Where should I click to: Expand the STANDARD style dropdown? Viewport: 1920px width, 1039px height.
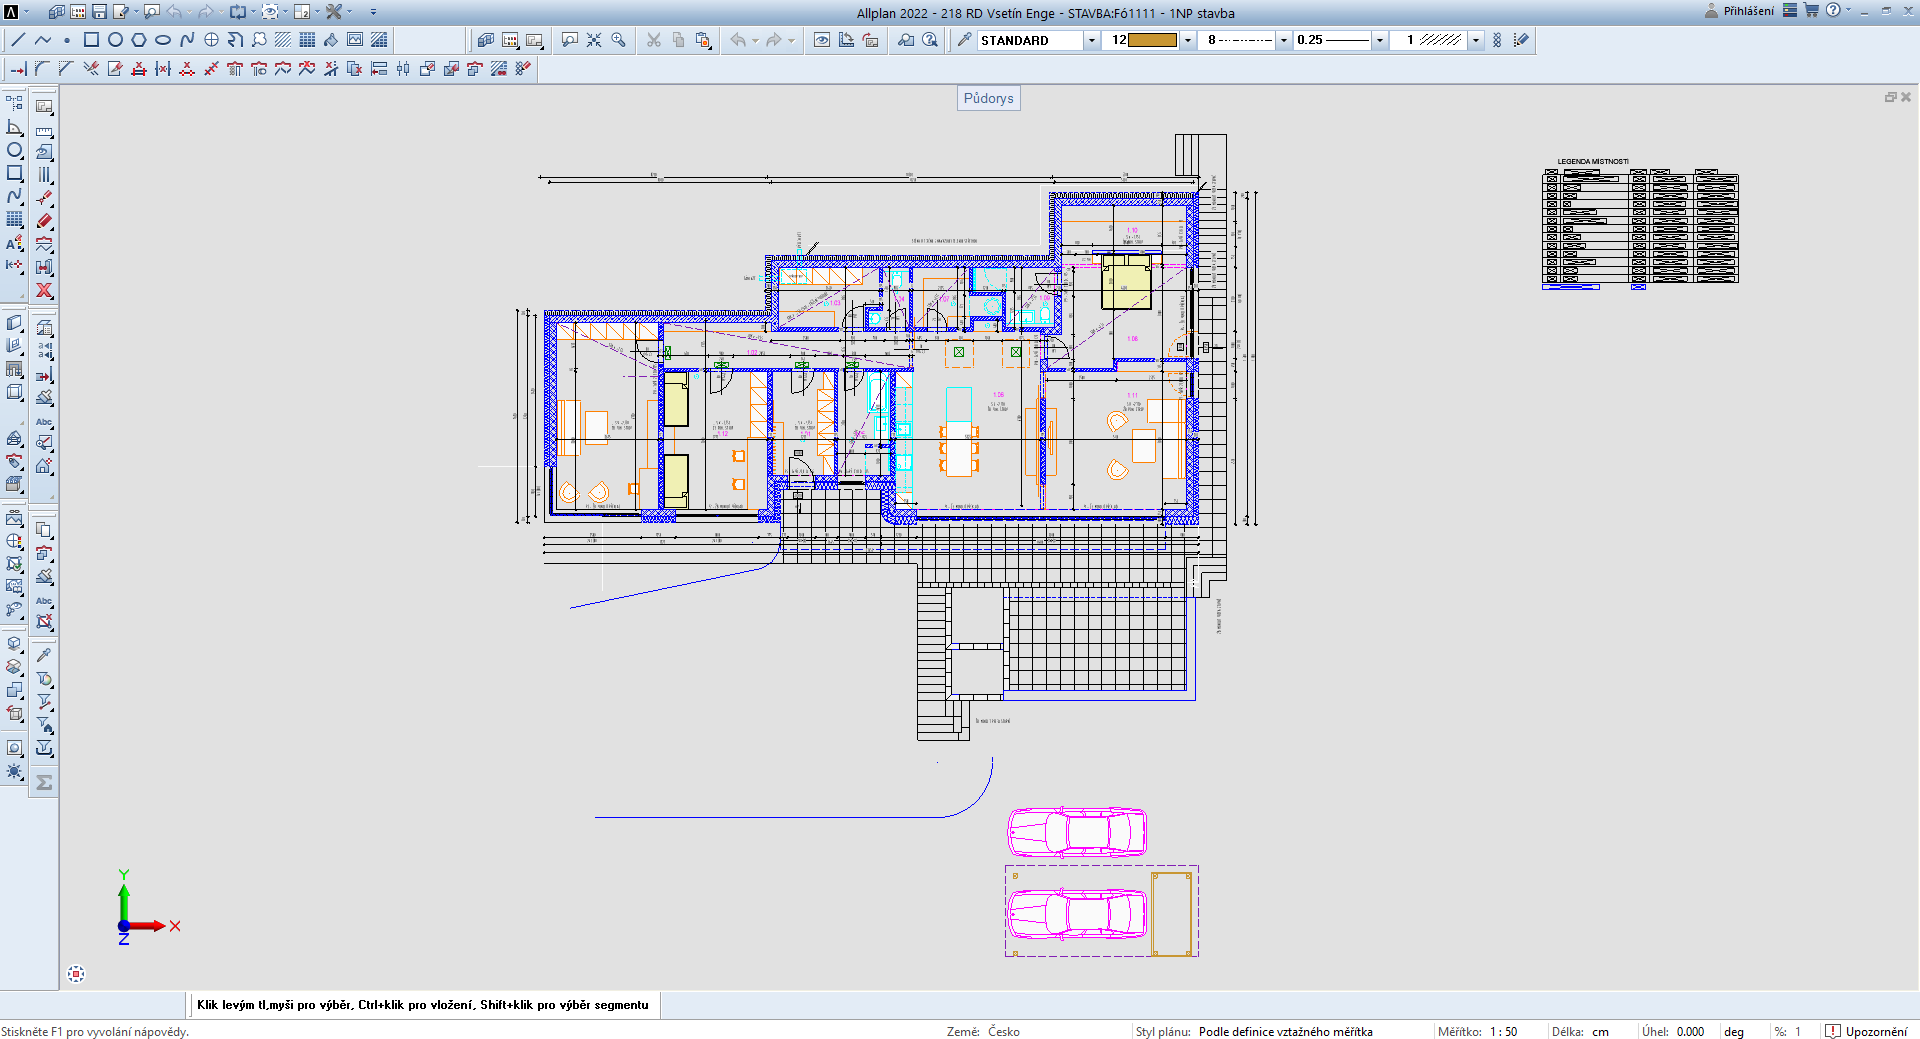click(x=1091, y=40)
